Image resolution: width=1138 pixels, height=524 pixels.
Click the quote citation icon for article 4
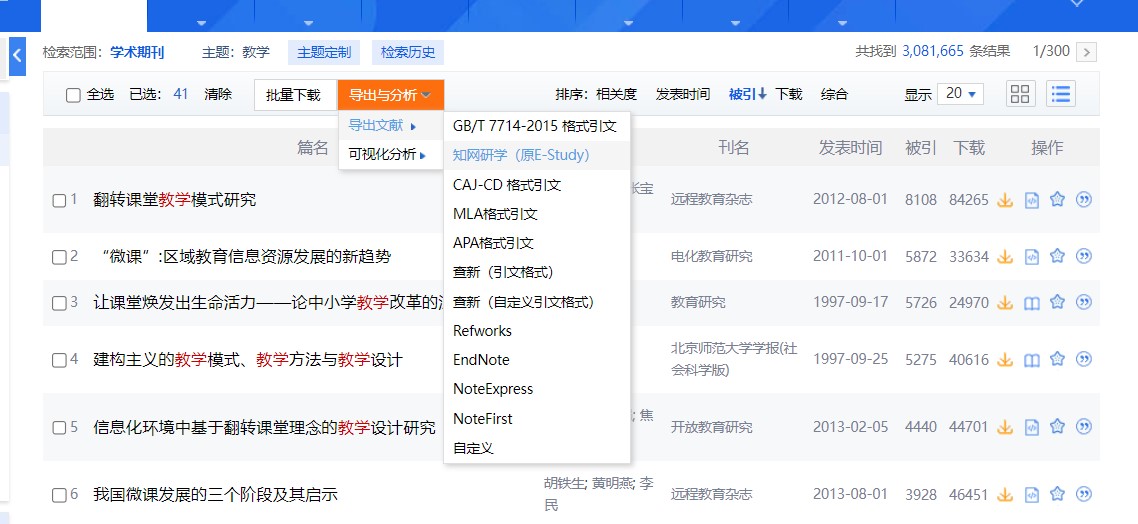(x=1083, y=360)
